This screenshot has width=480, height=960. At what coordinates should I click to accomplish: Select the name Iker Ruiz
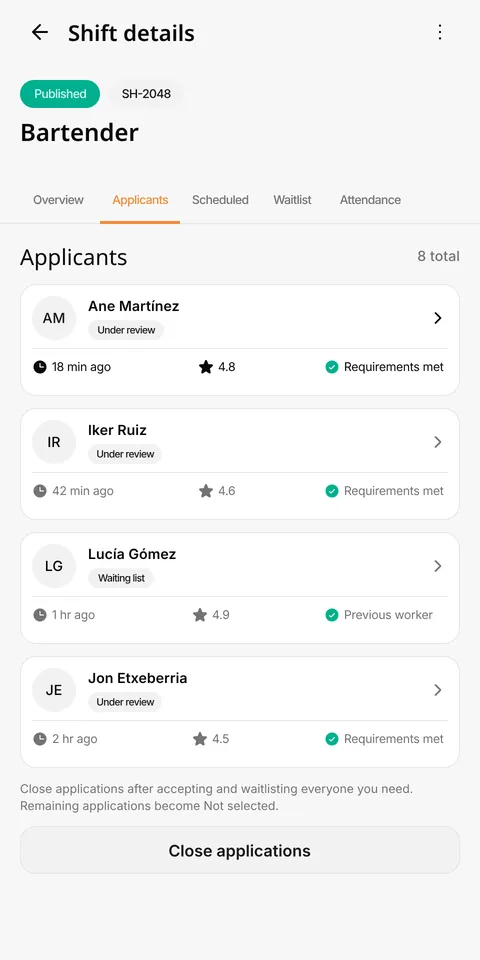pos(118,430)
